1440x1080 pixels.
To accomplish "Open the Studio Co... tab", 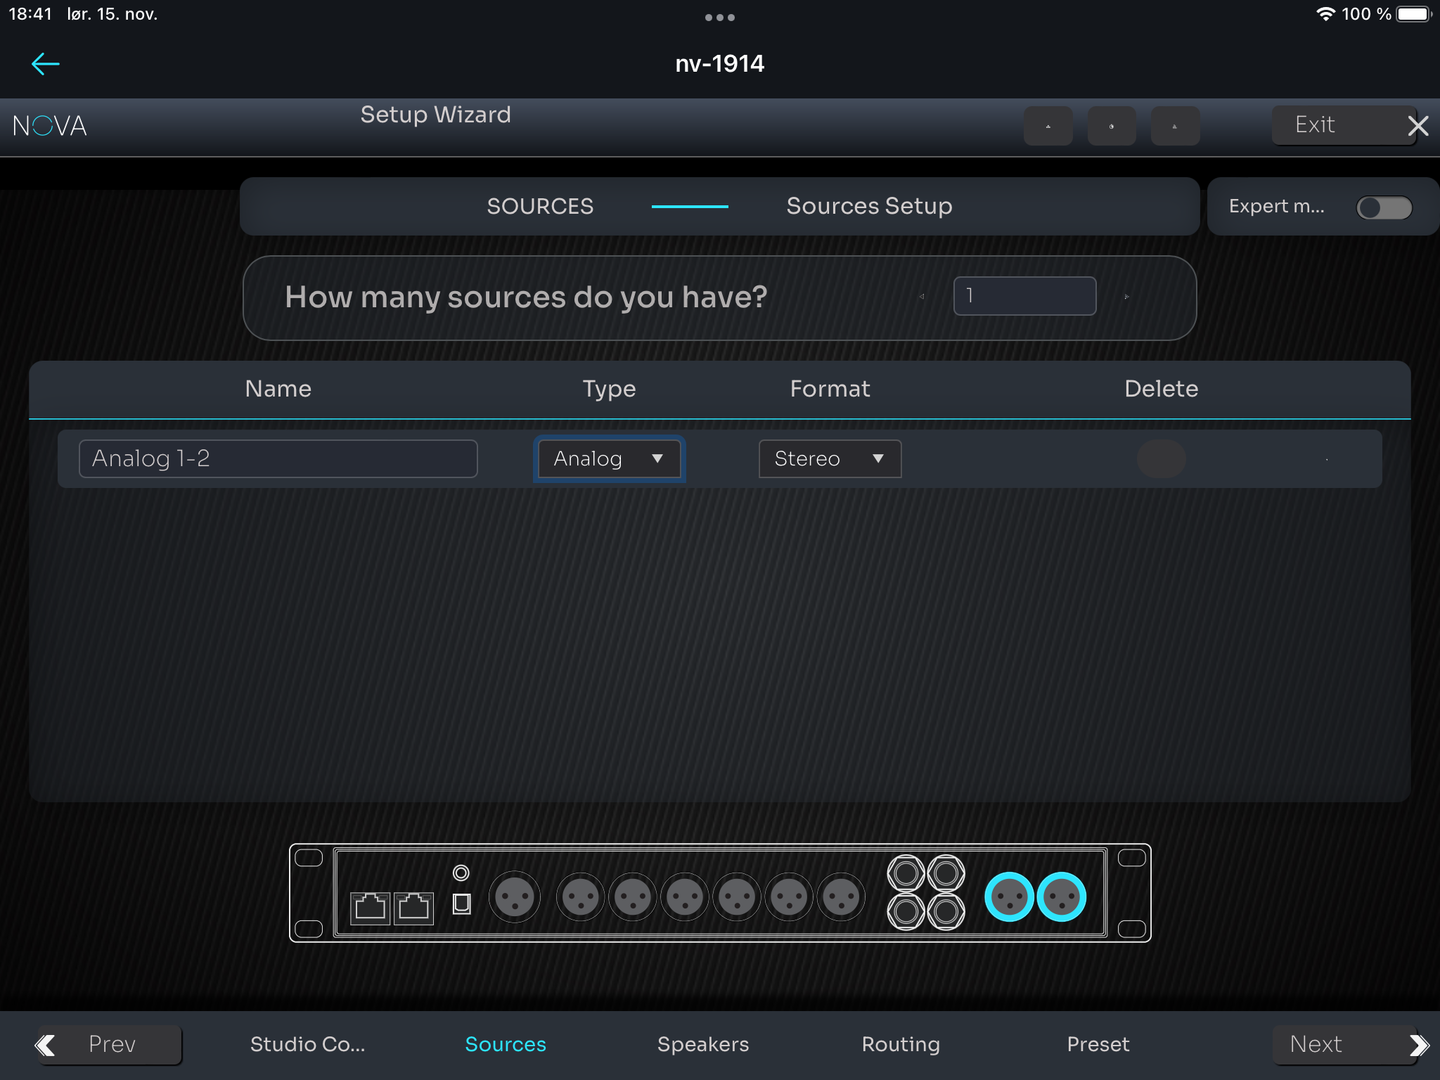I will tap(308, 1045).
